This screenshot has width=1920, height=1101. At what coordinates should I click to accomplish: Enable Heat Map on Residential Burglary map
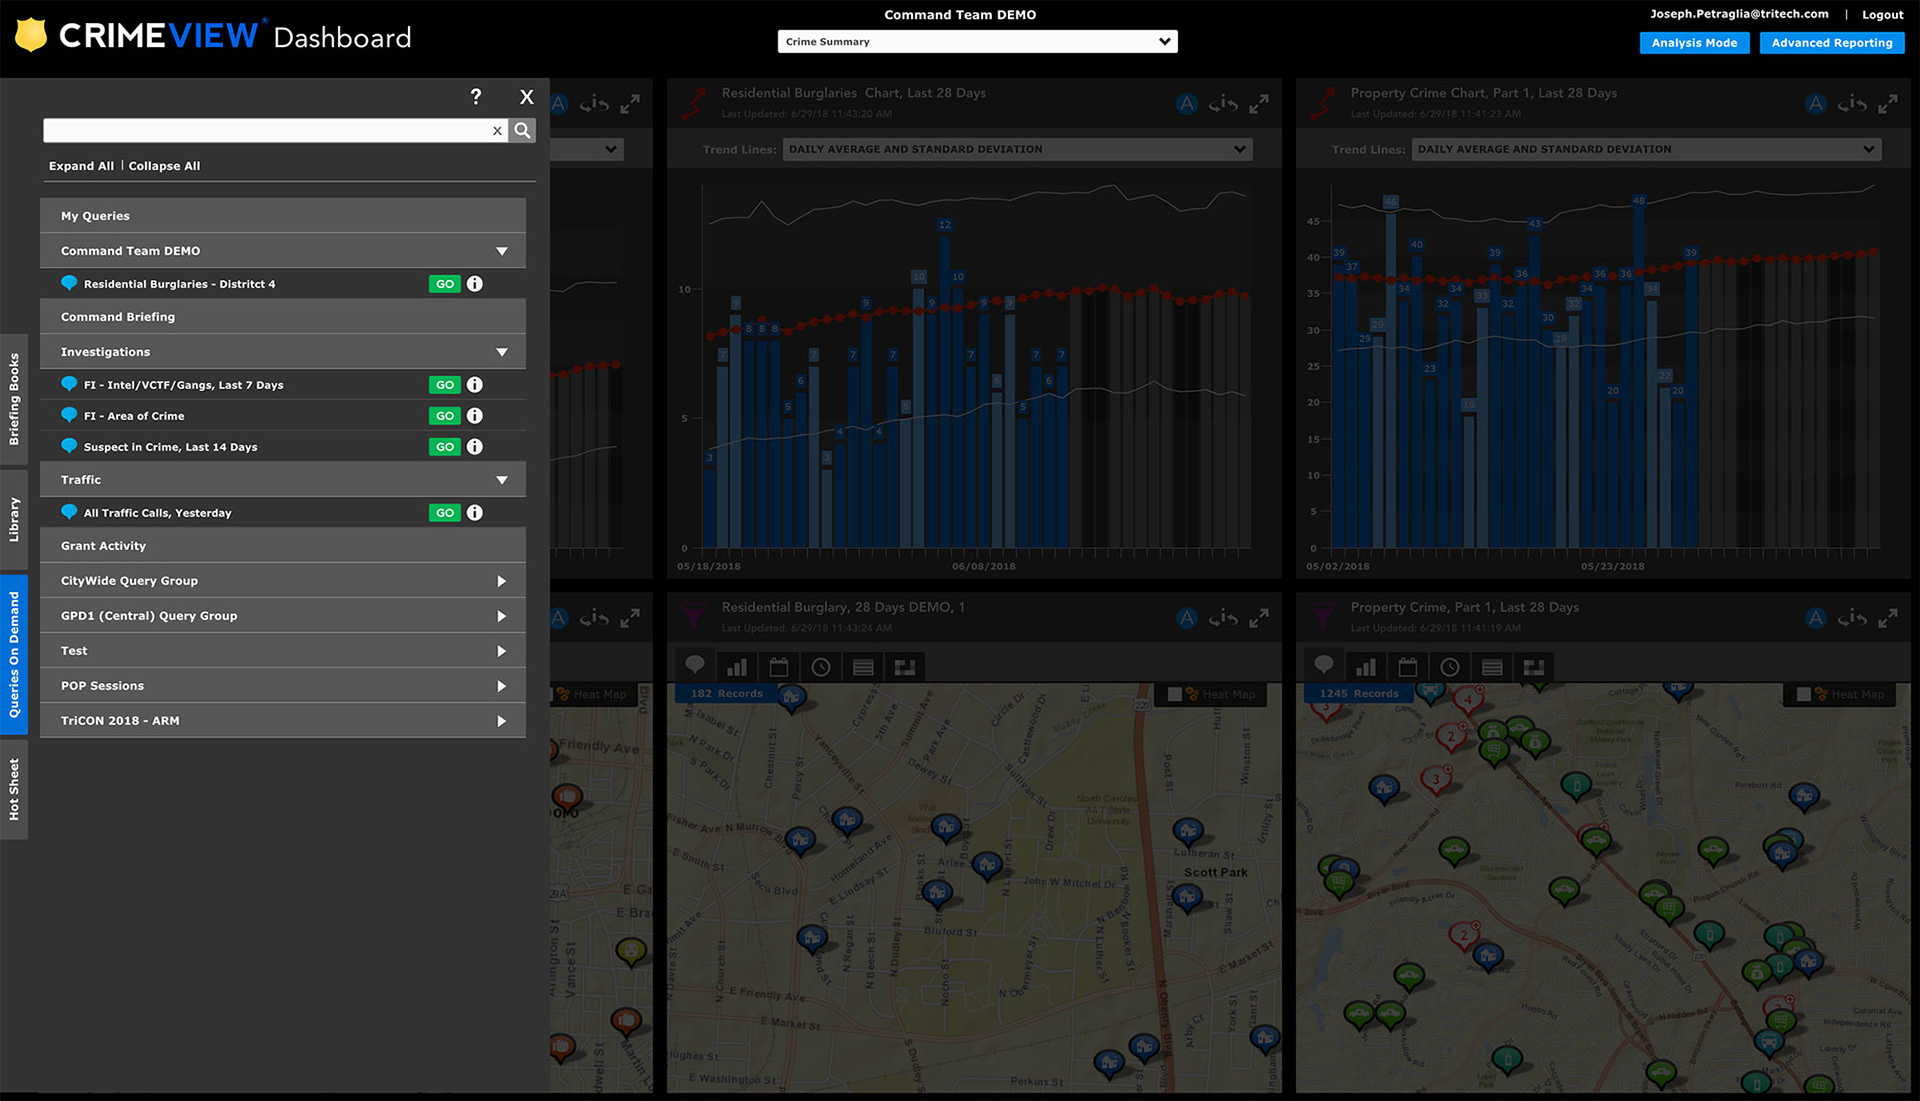(x=1175, y=694)
